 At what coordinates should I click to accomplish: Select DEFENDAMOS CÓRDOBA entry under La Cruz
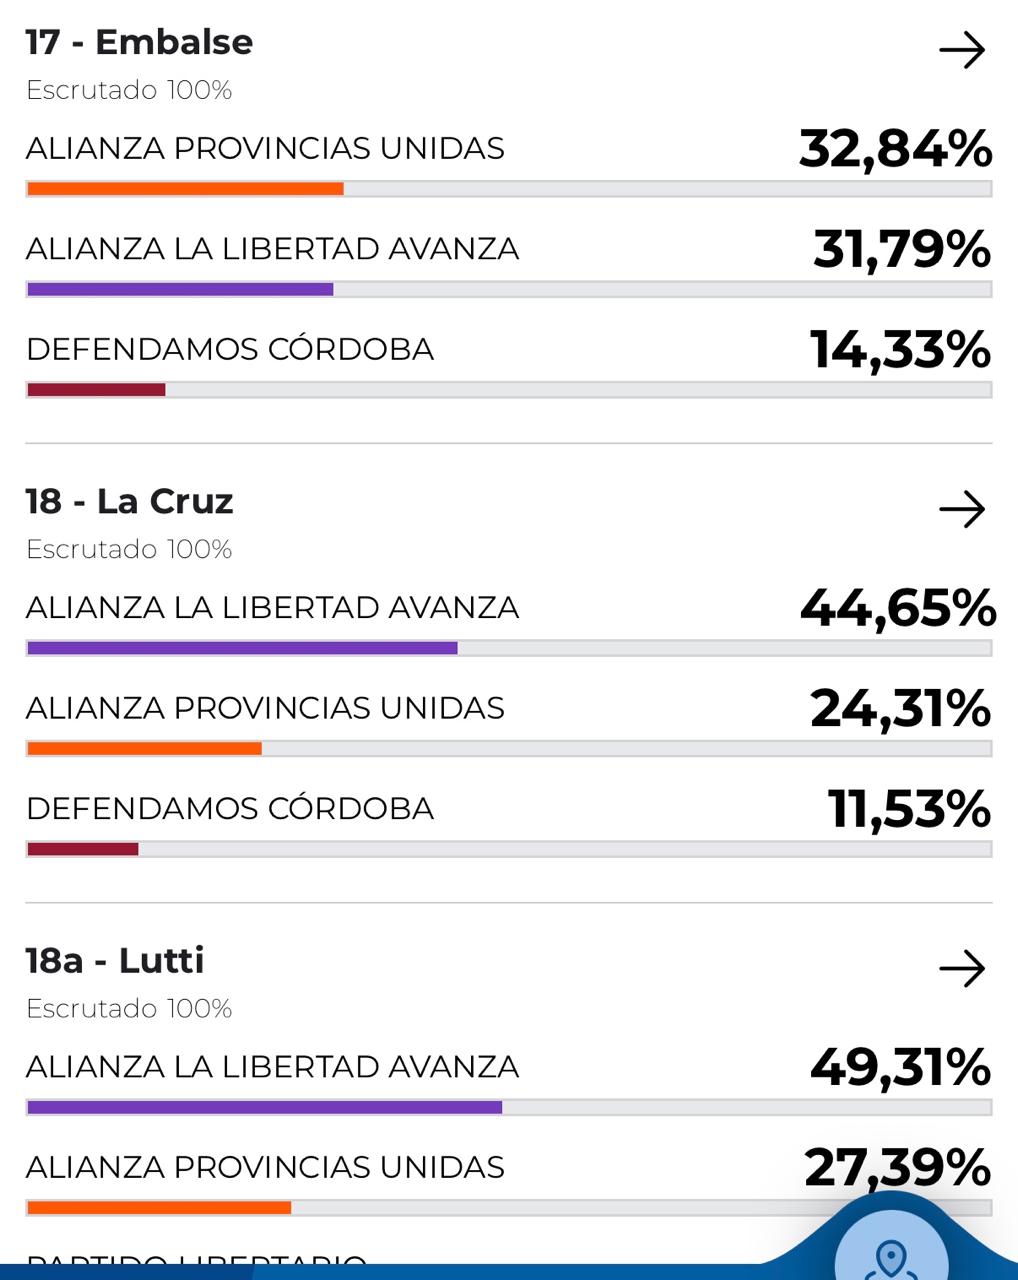(231, 807)
